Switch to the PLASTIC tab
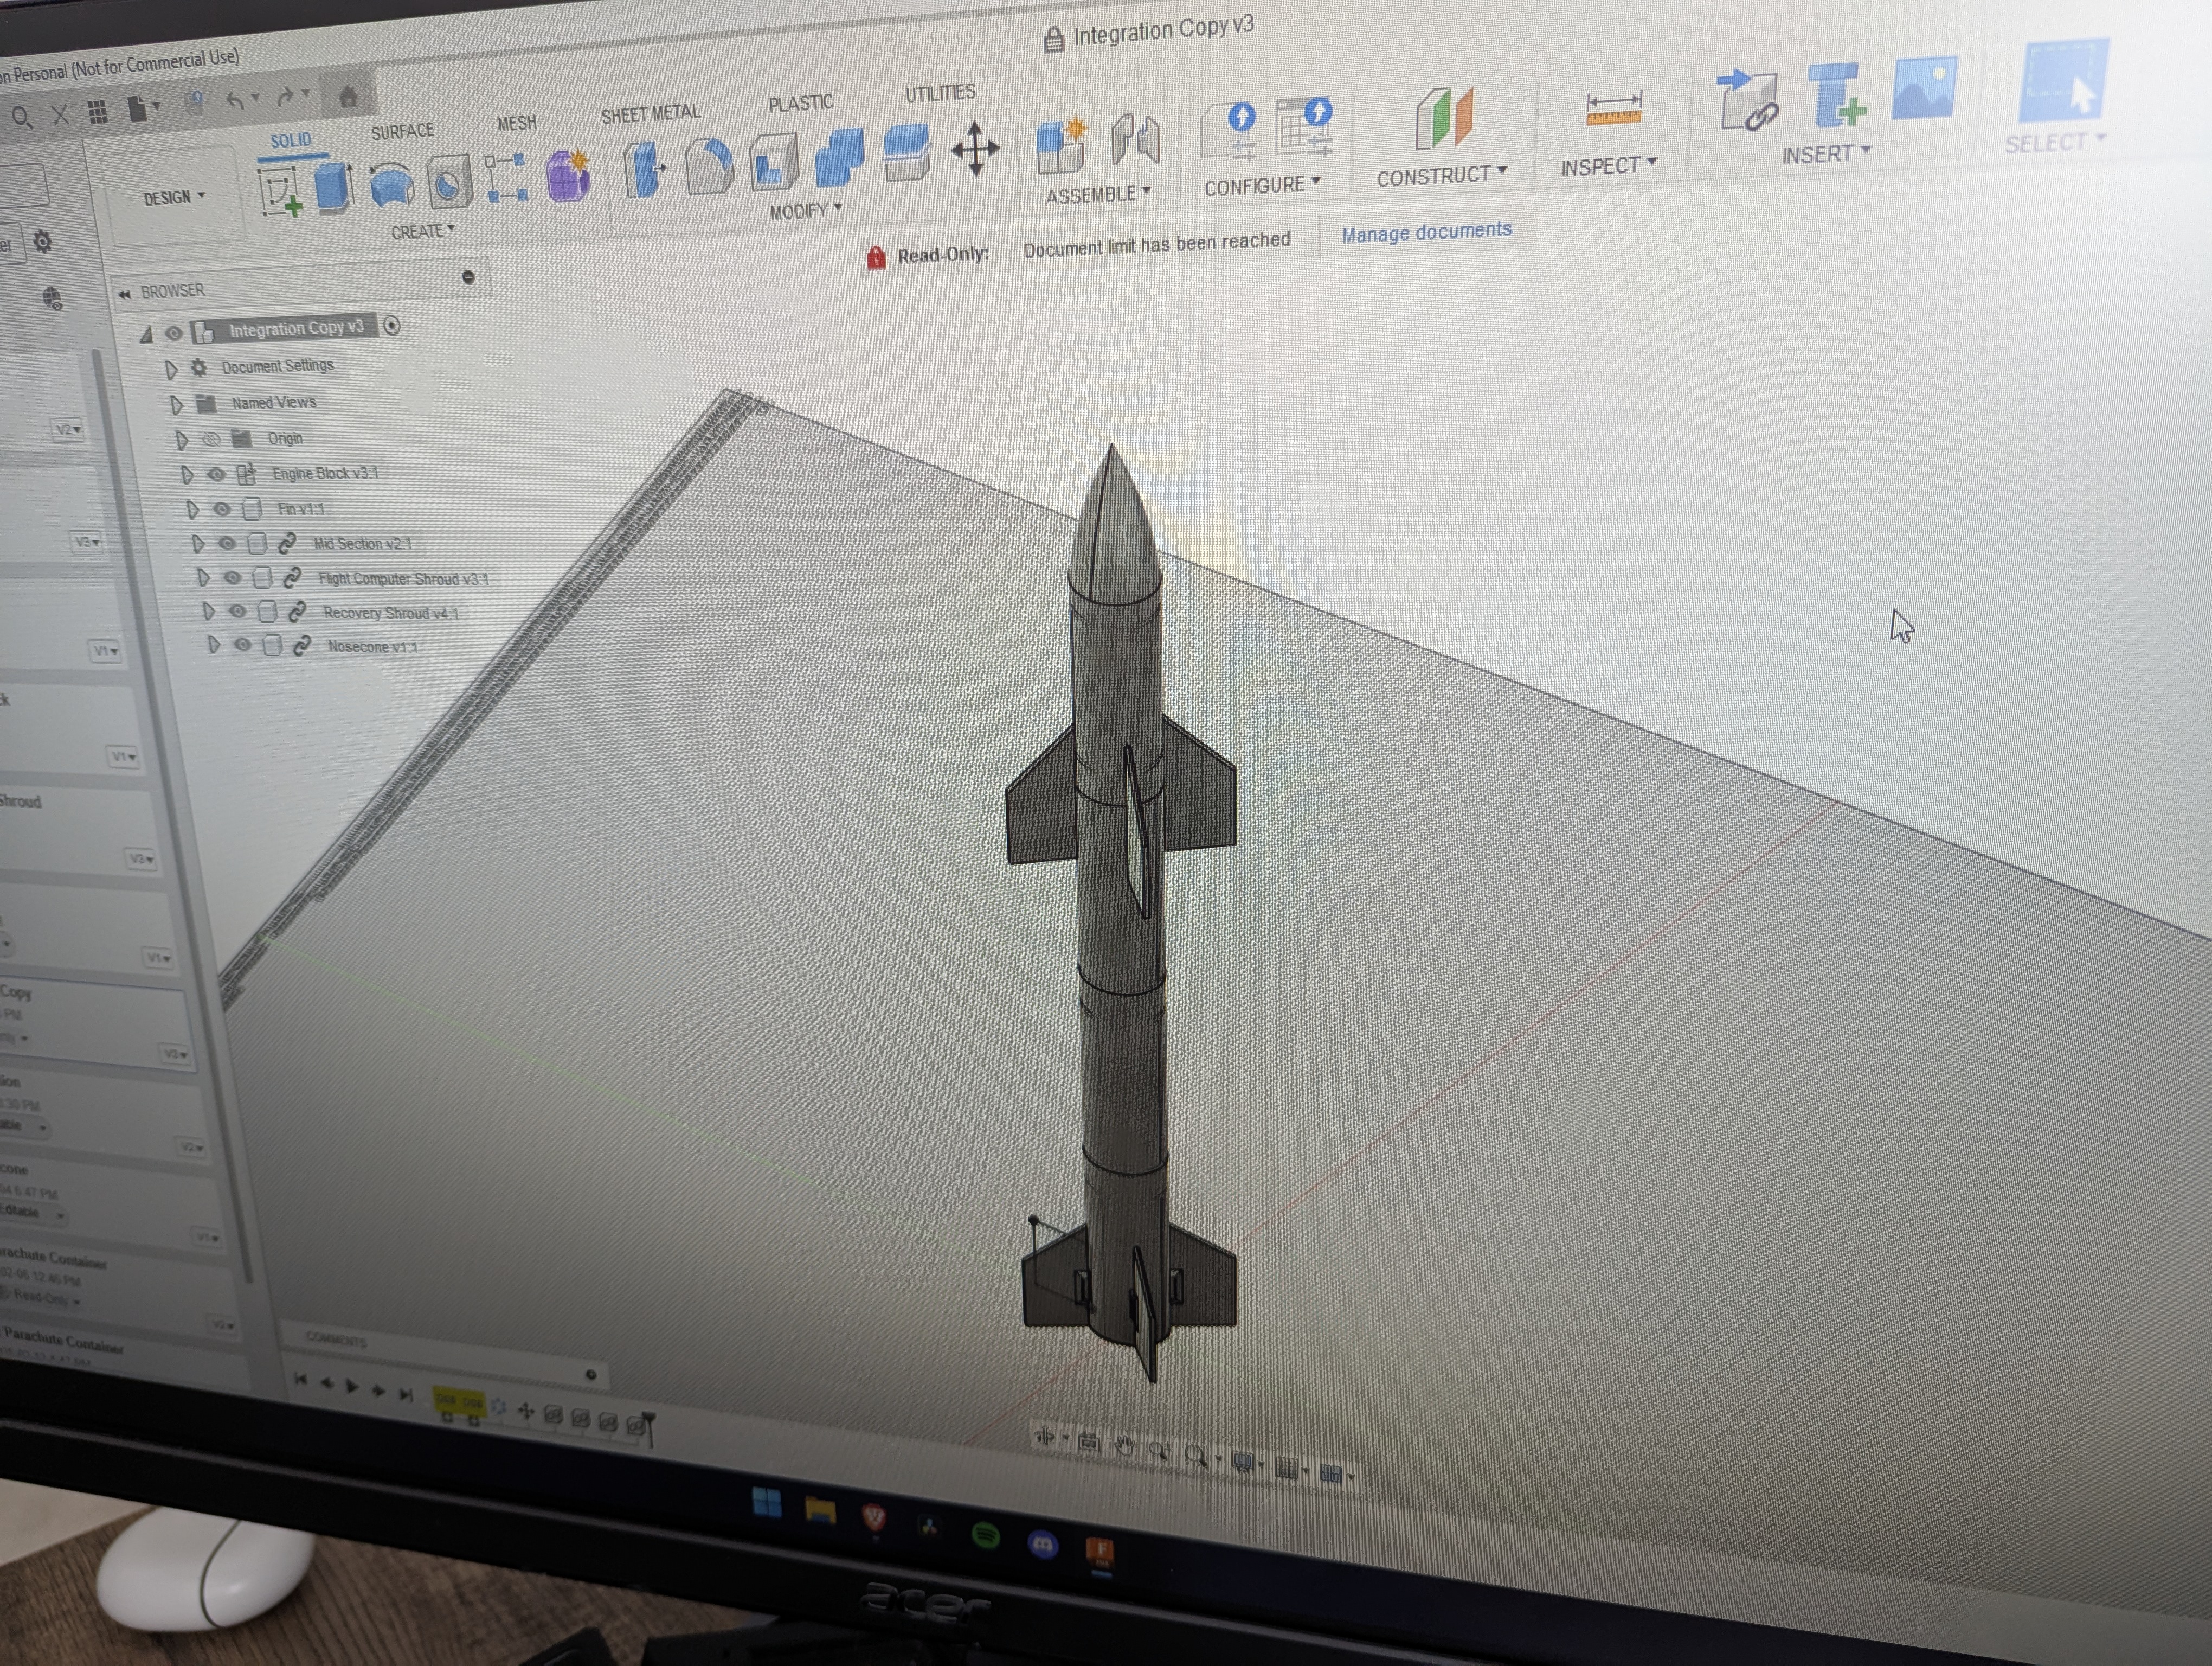The image size is (2212, 1666). click(800, 103)
